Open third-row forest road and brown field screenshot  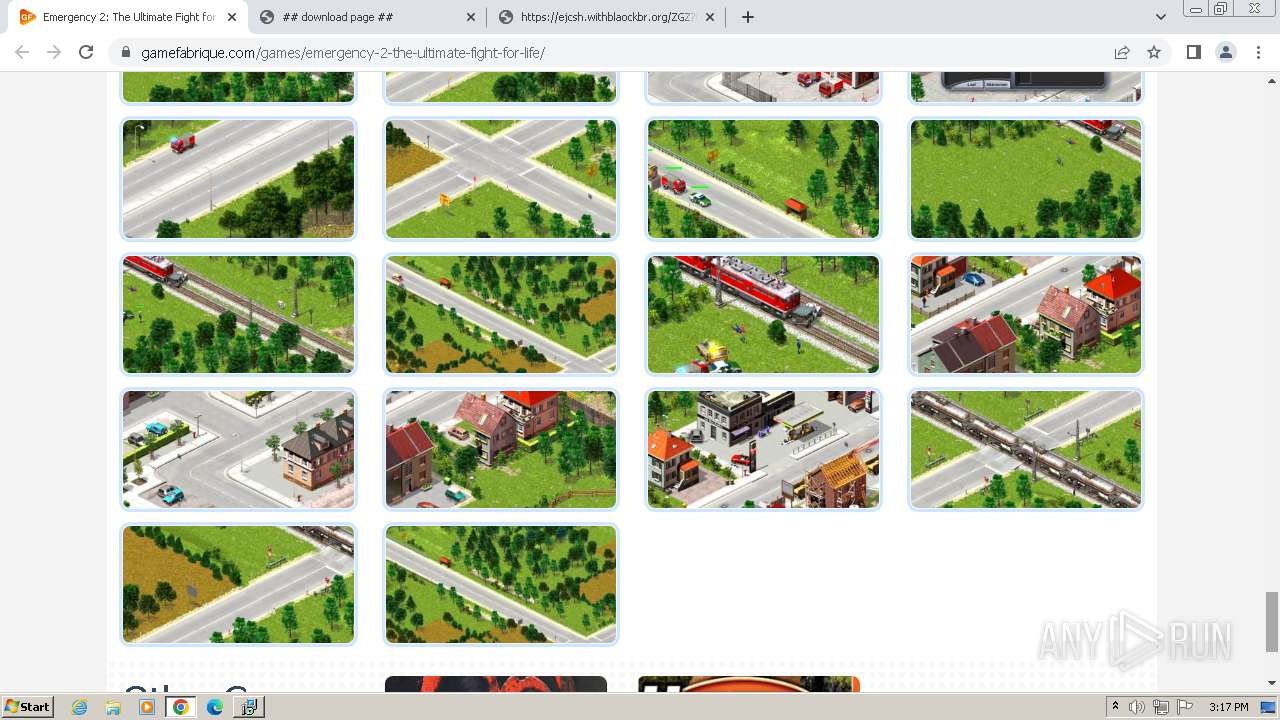(501, 314)
